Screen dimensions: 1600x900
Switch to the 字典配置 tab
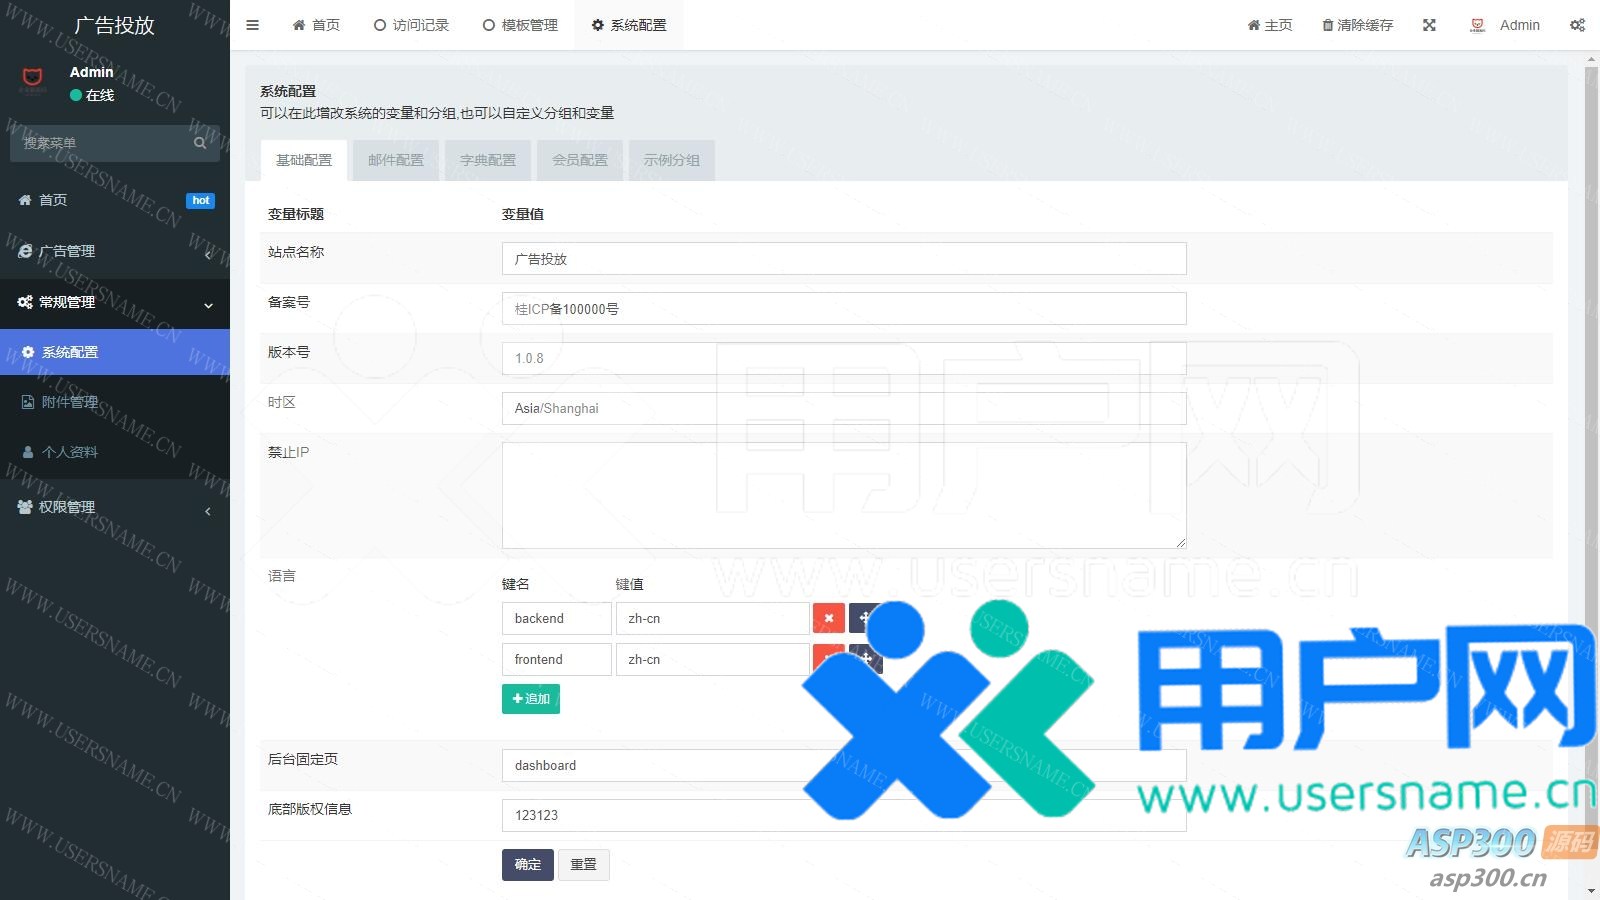coord(488,160)
